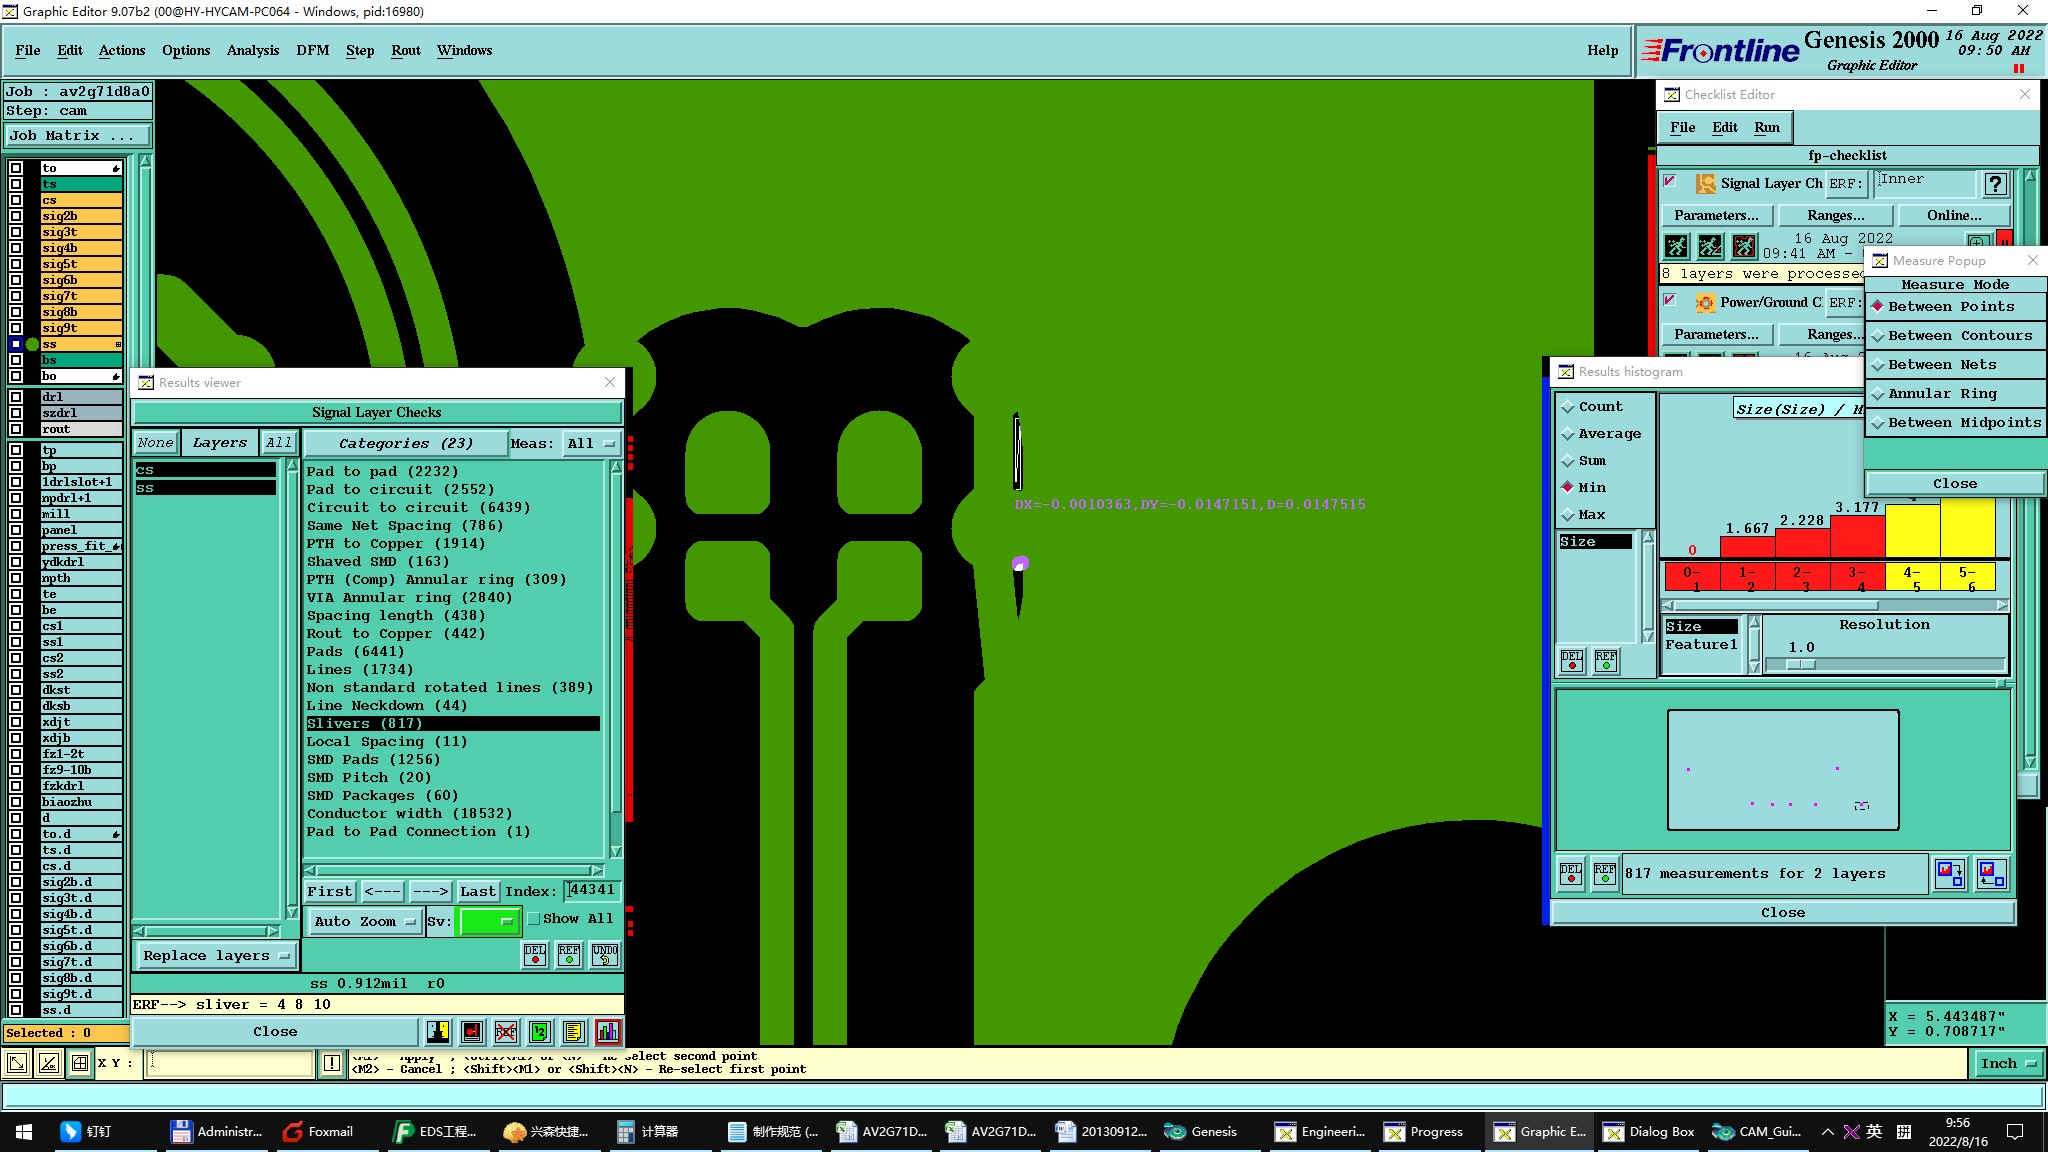The width and height of the screenshot is (2048, 1152).
Task: Open Rout menu
Action: pyautogui.click(x=406, y=50)
